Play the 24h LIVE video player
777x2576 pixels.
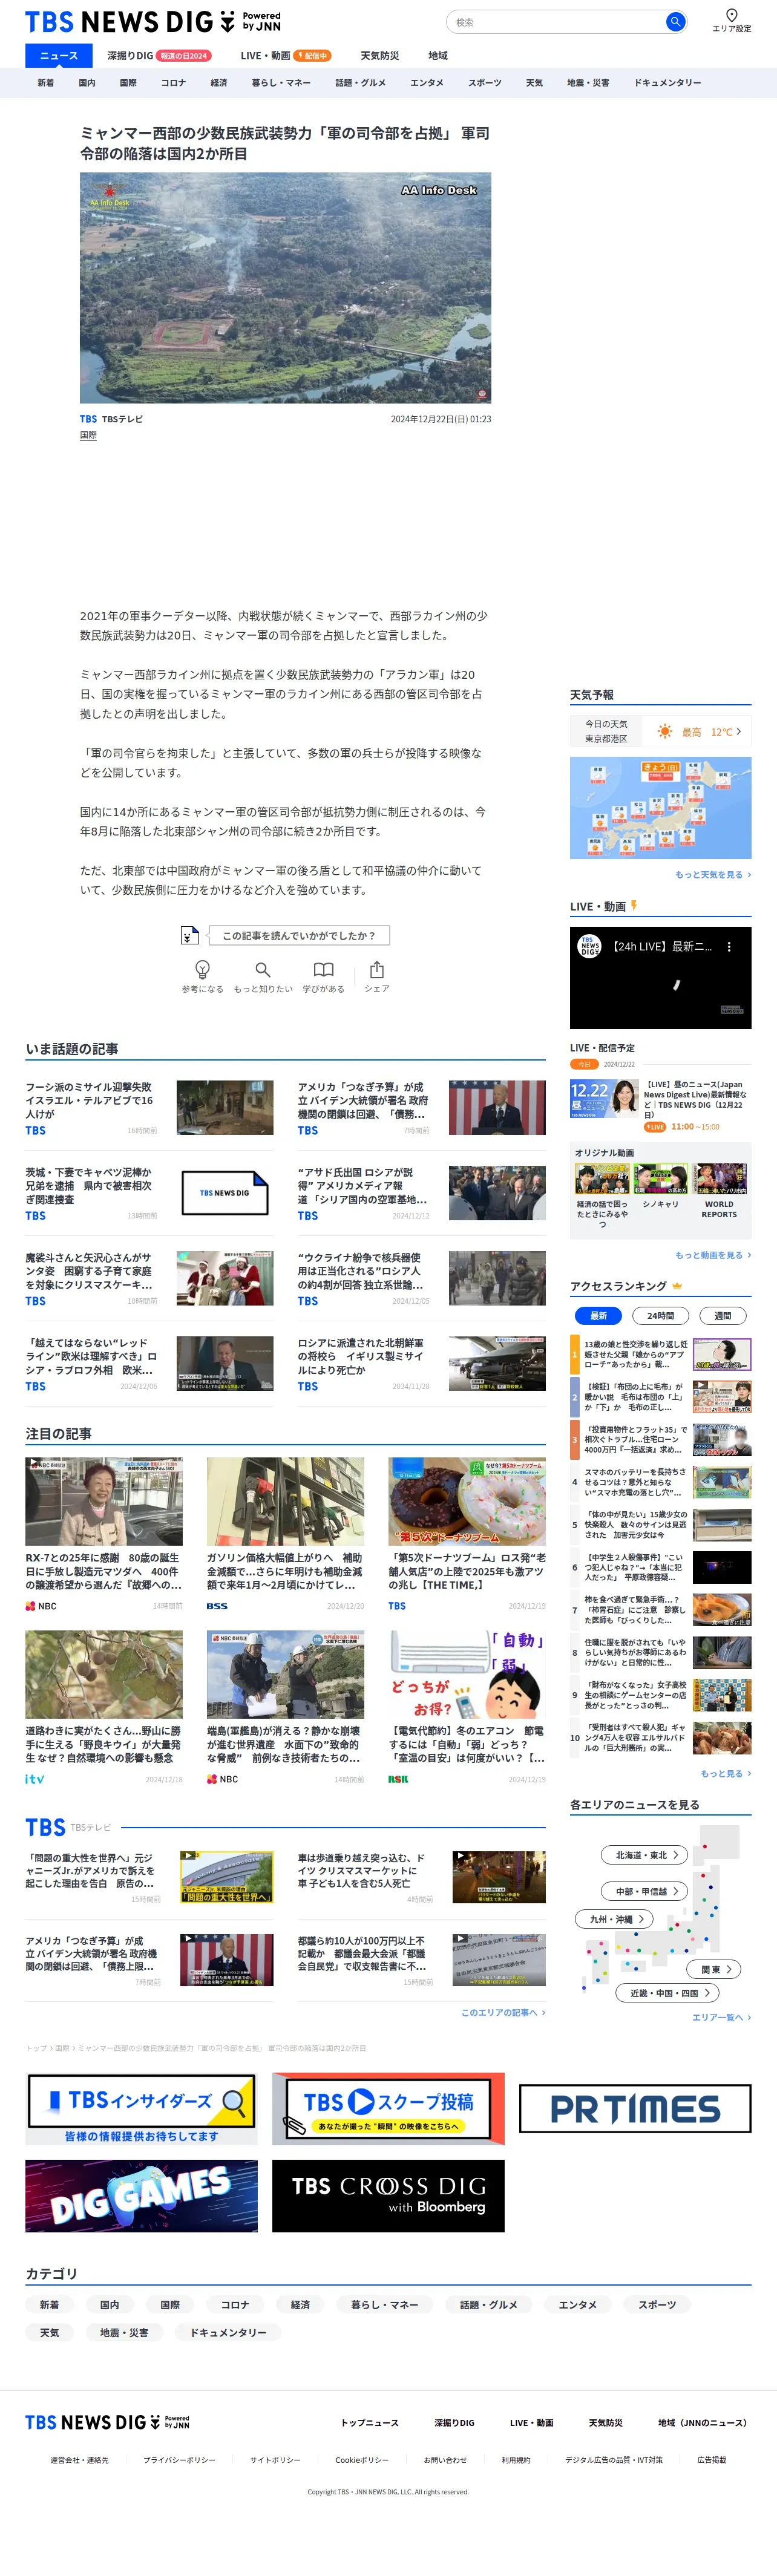660,978
